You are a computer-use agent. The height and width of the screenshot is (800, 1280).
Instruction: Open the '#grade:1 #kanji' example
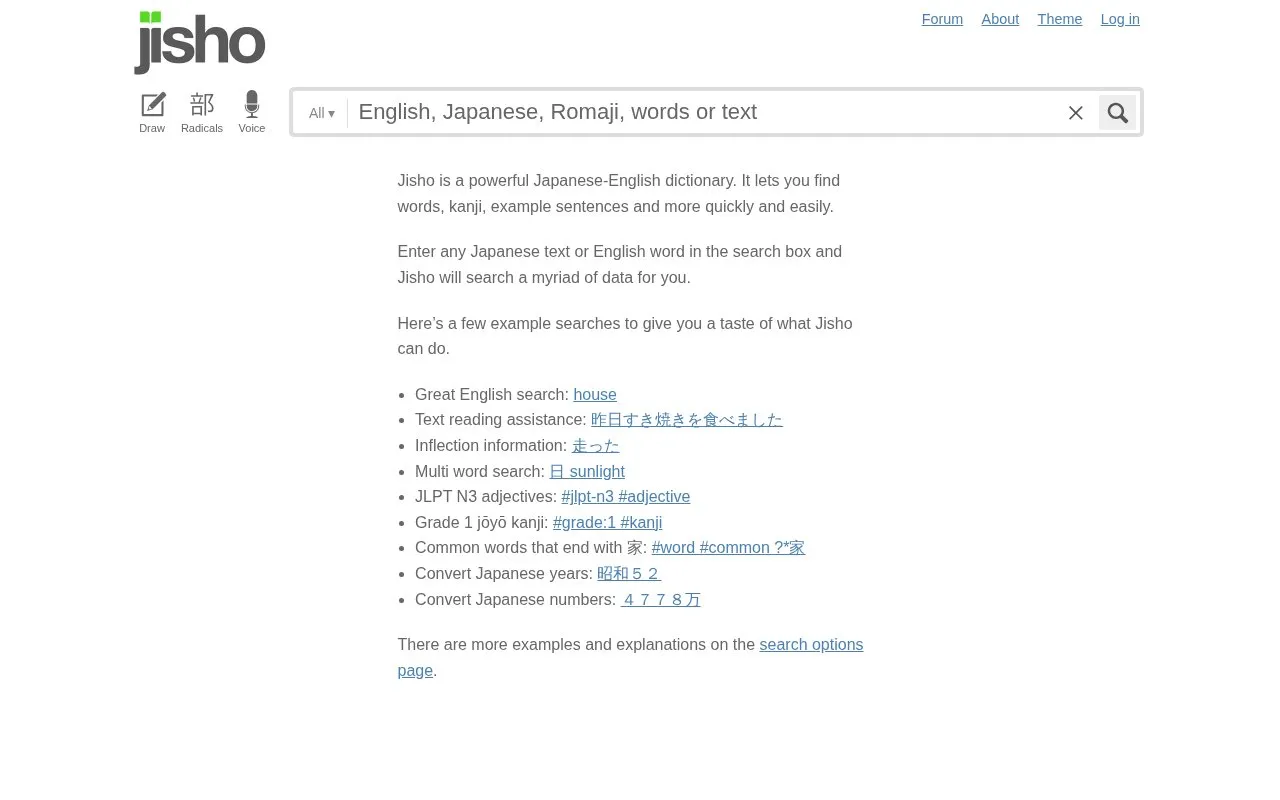click(608, 522)
